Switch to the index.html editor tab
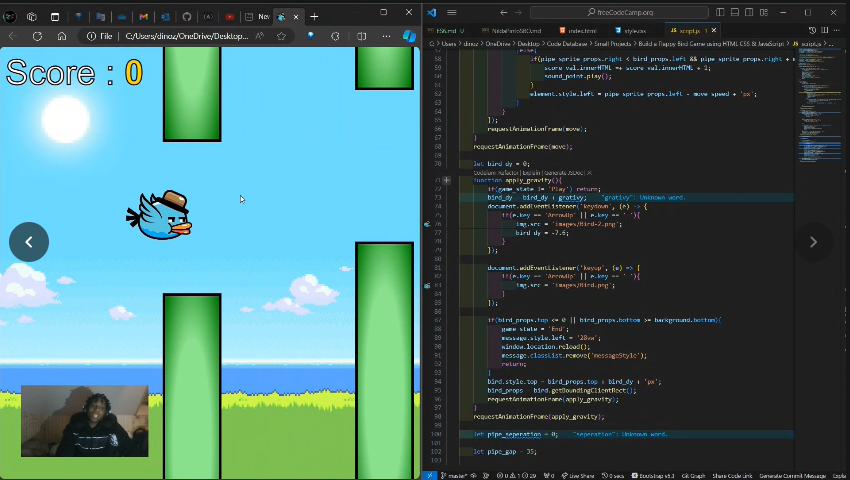This screenshot has width=850, height=480. pyautogui.click(x=578, y=30)
